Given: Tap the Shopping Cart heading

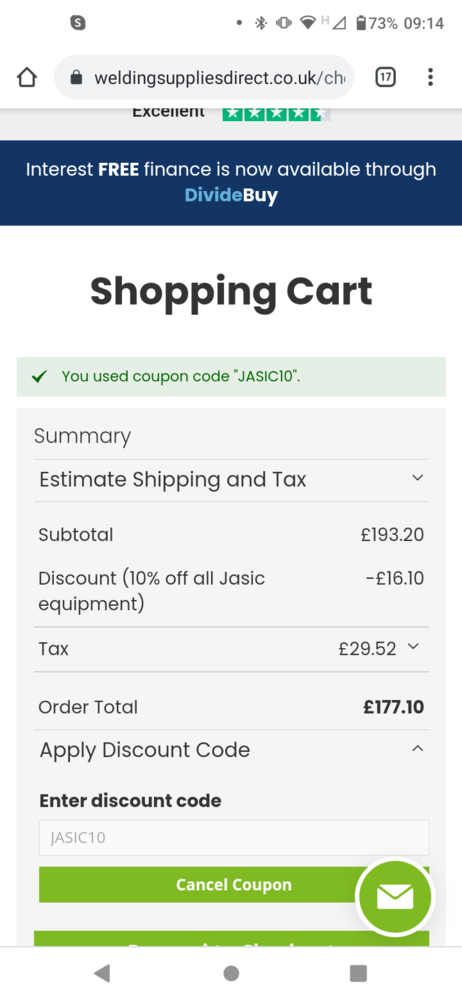Looking at the screenshot, I should tap(231, 292).
